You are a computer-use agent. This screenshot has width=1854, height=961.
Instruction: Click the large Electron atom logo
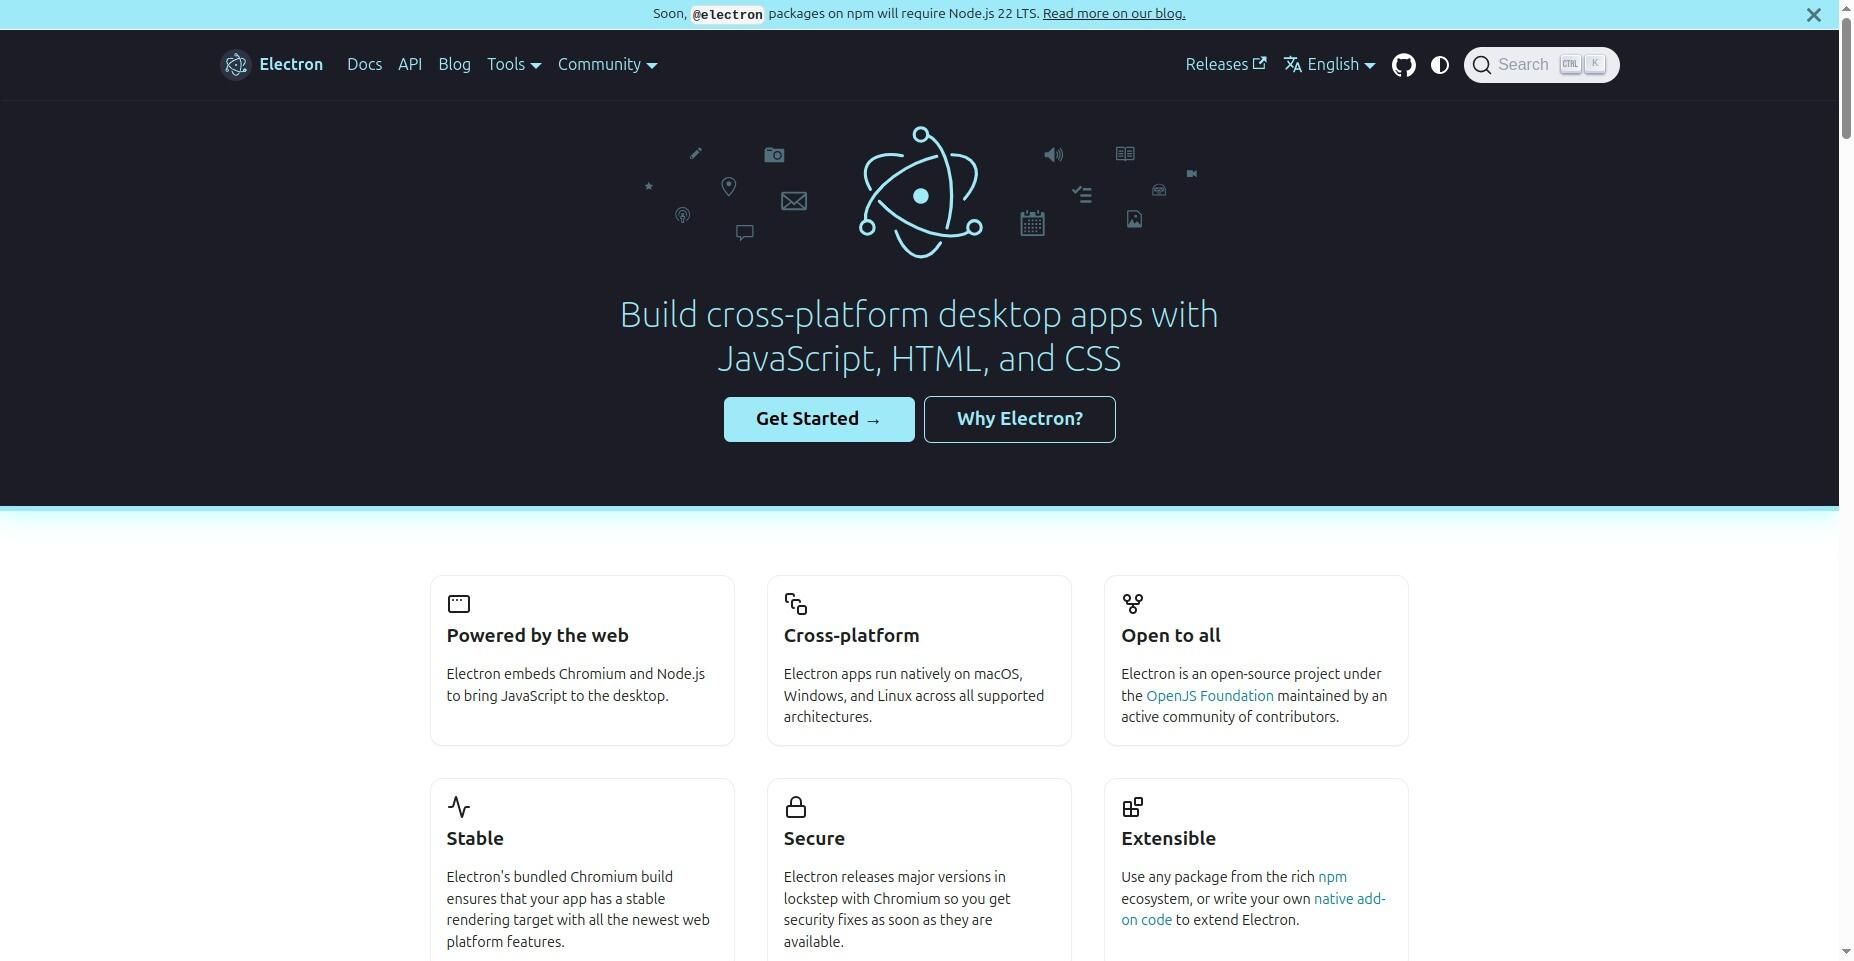coord(921,192)
